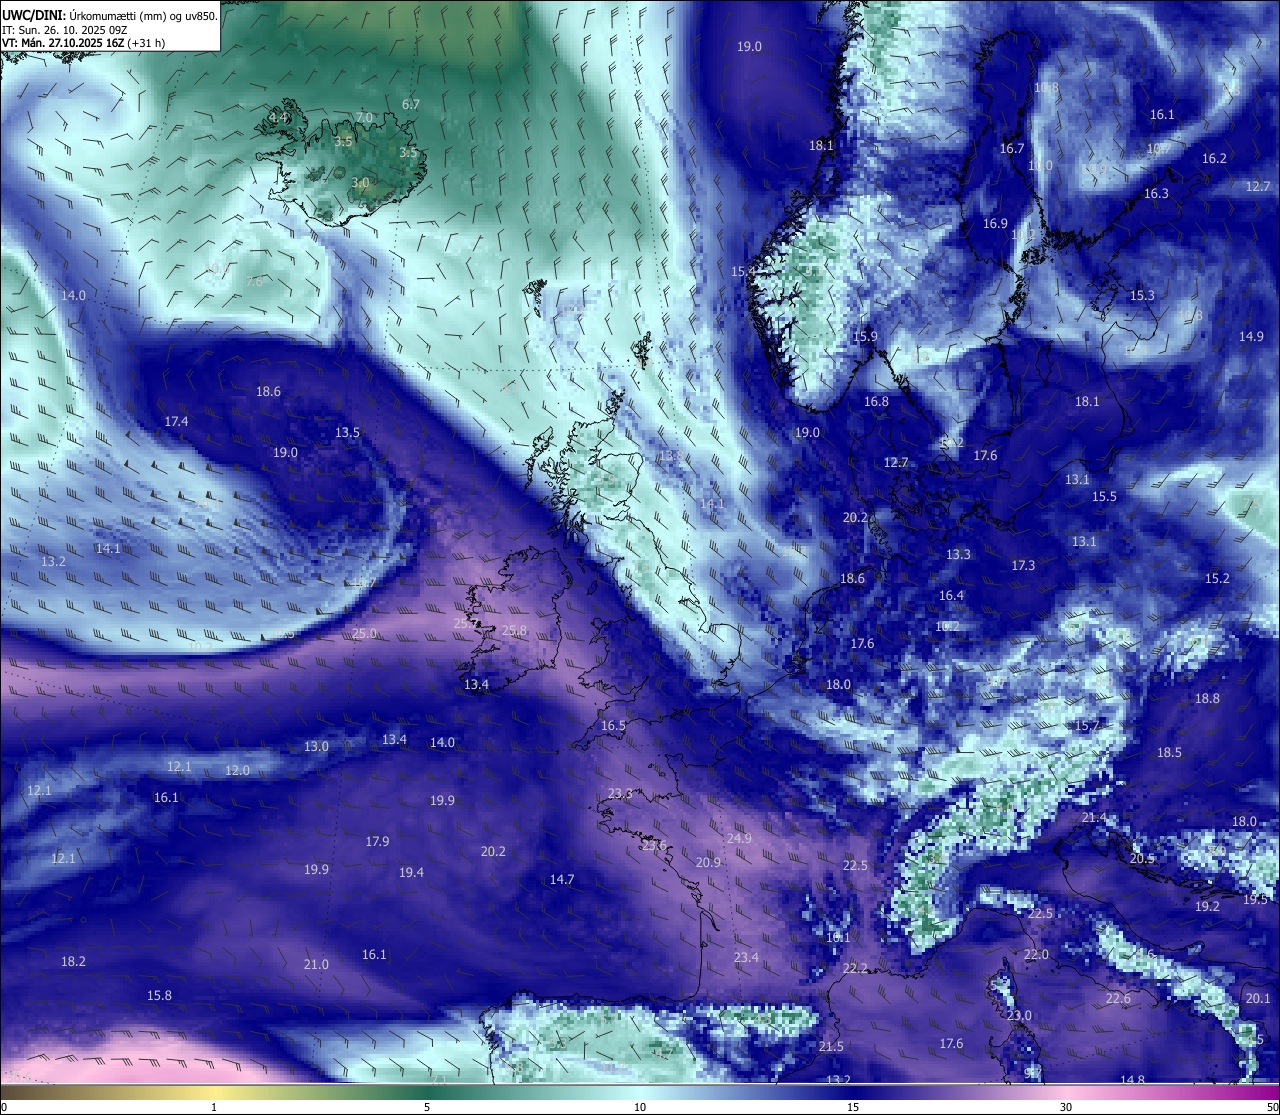Click the 19.4 map value
The image size is (1280, 1115).
pos(411,872)
